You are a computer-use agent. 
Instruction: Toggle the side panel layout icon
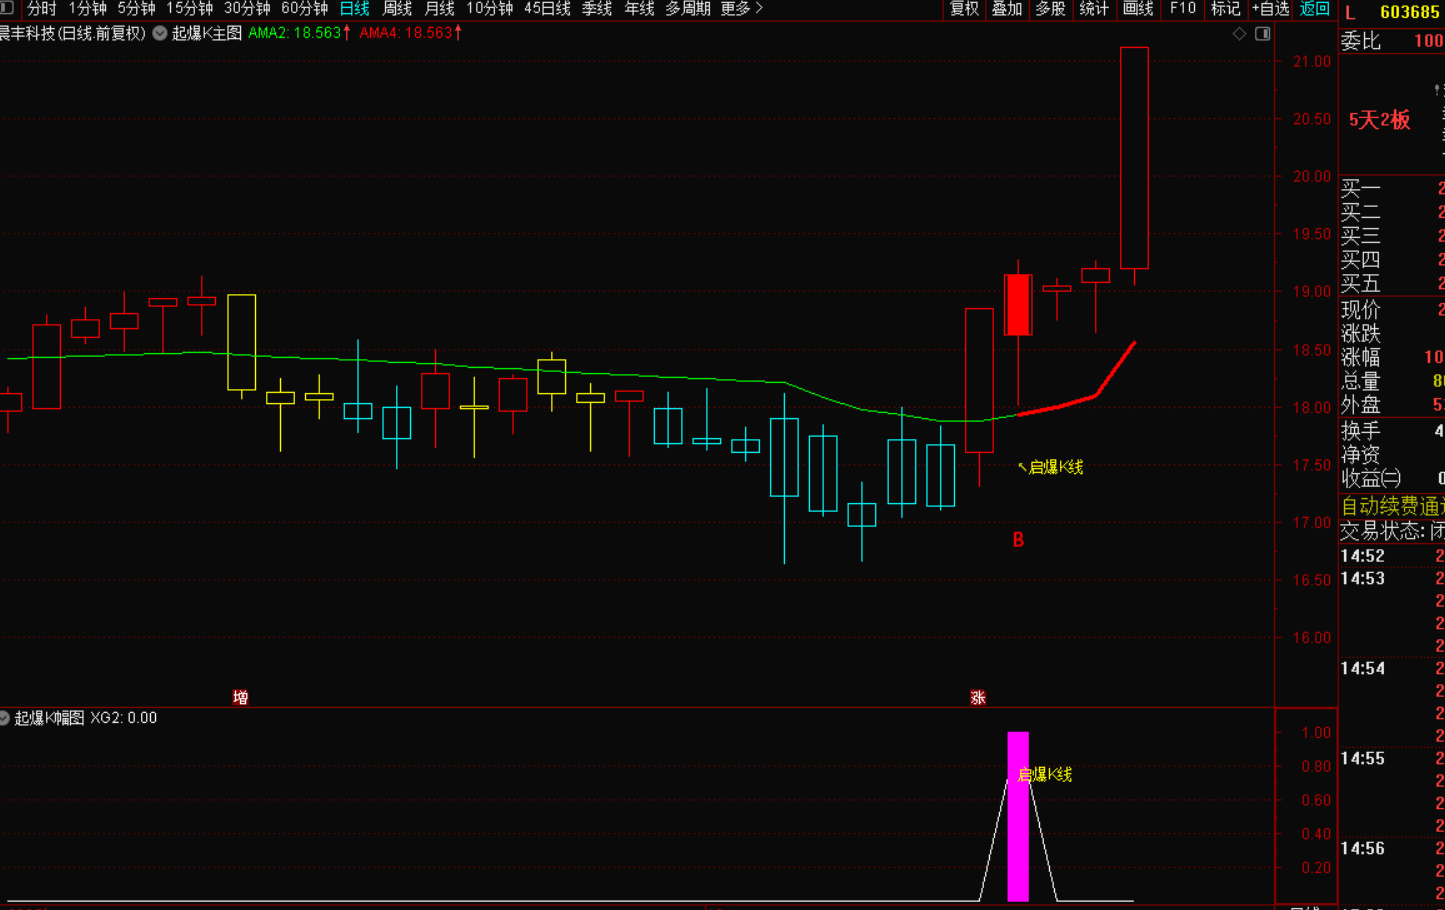point(1263,34)
